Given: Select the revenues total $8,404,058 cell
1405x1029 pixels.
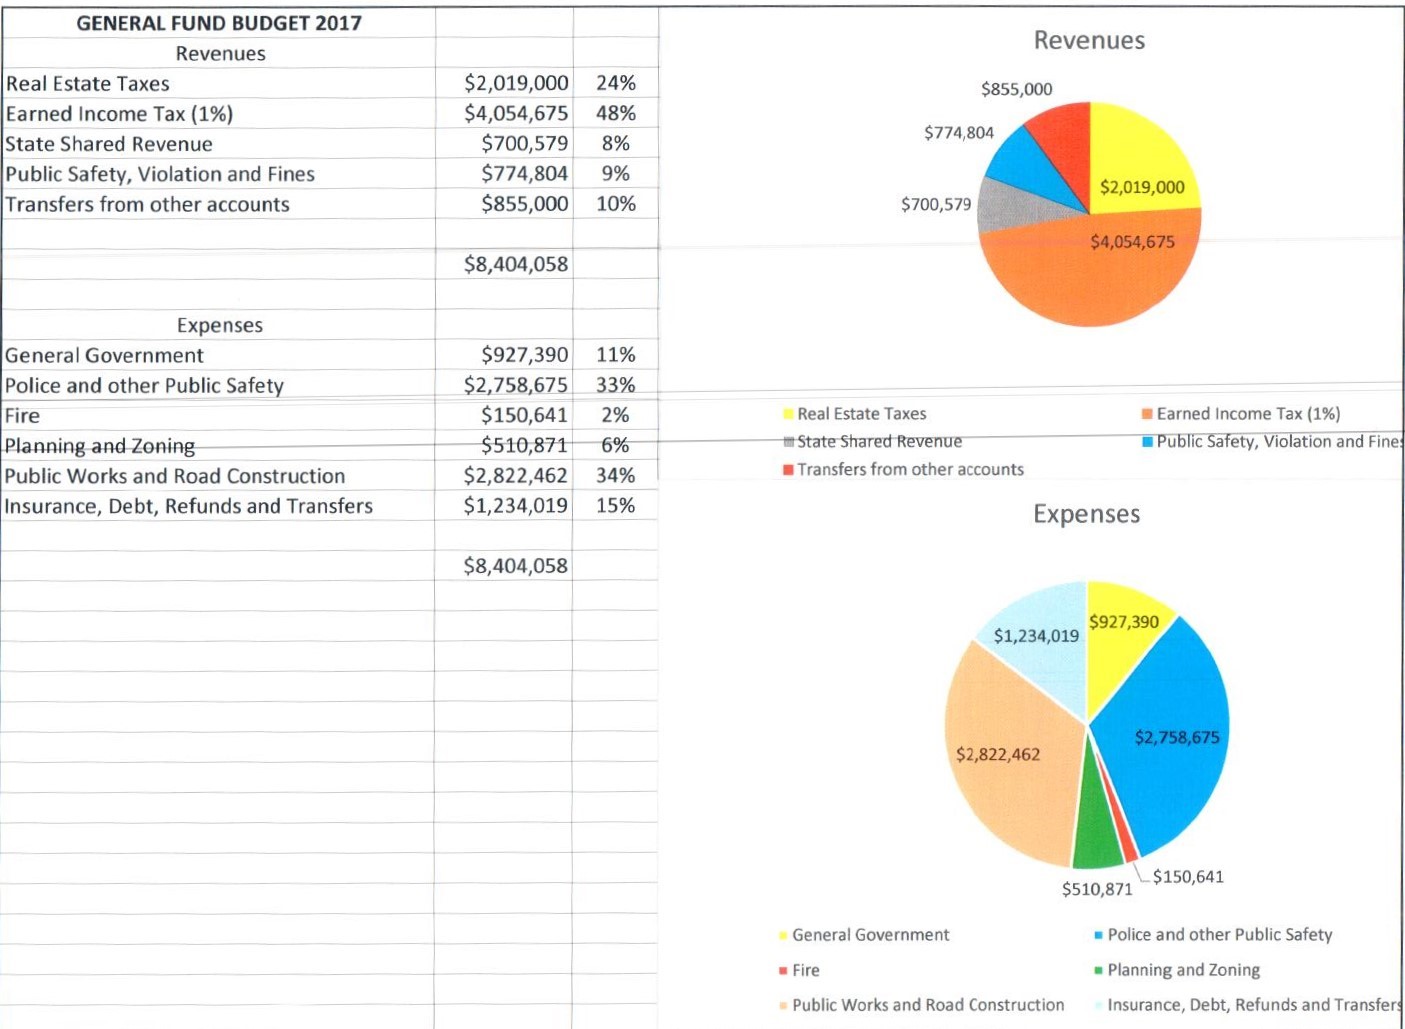Looking at the screenshot, I should coord(515,264).
